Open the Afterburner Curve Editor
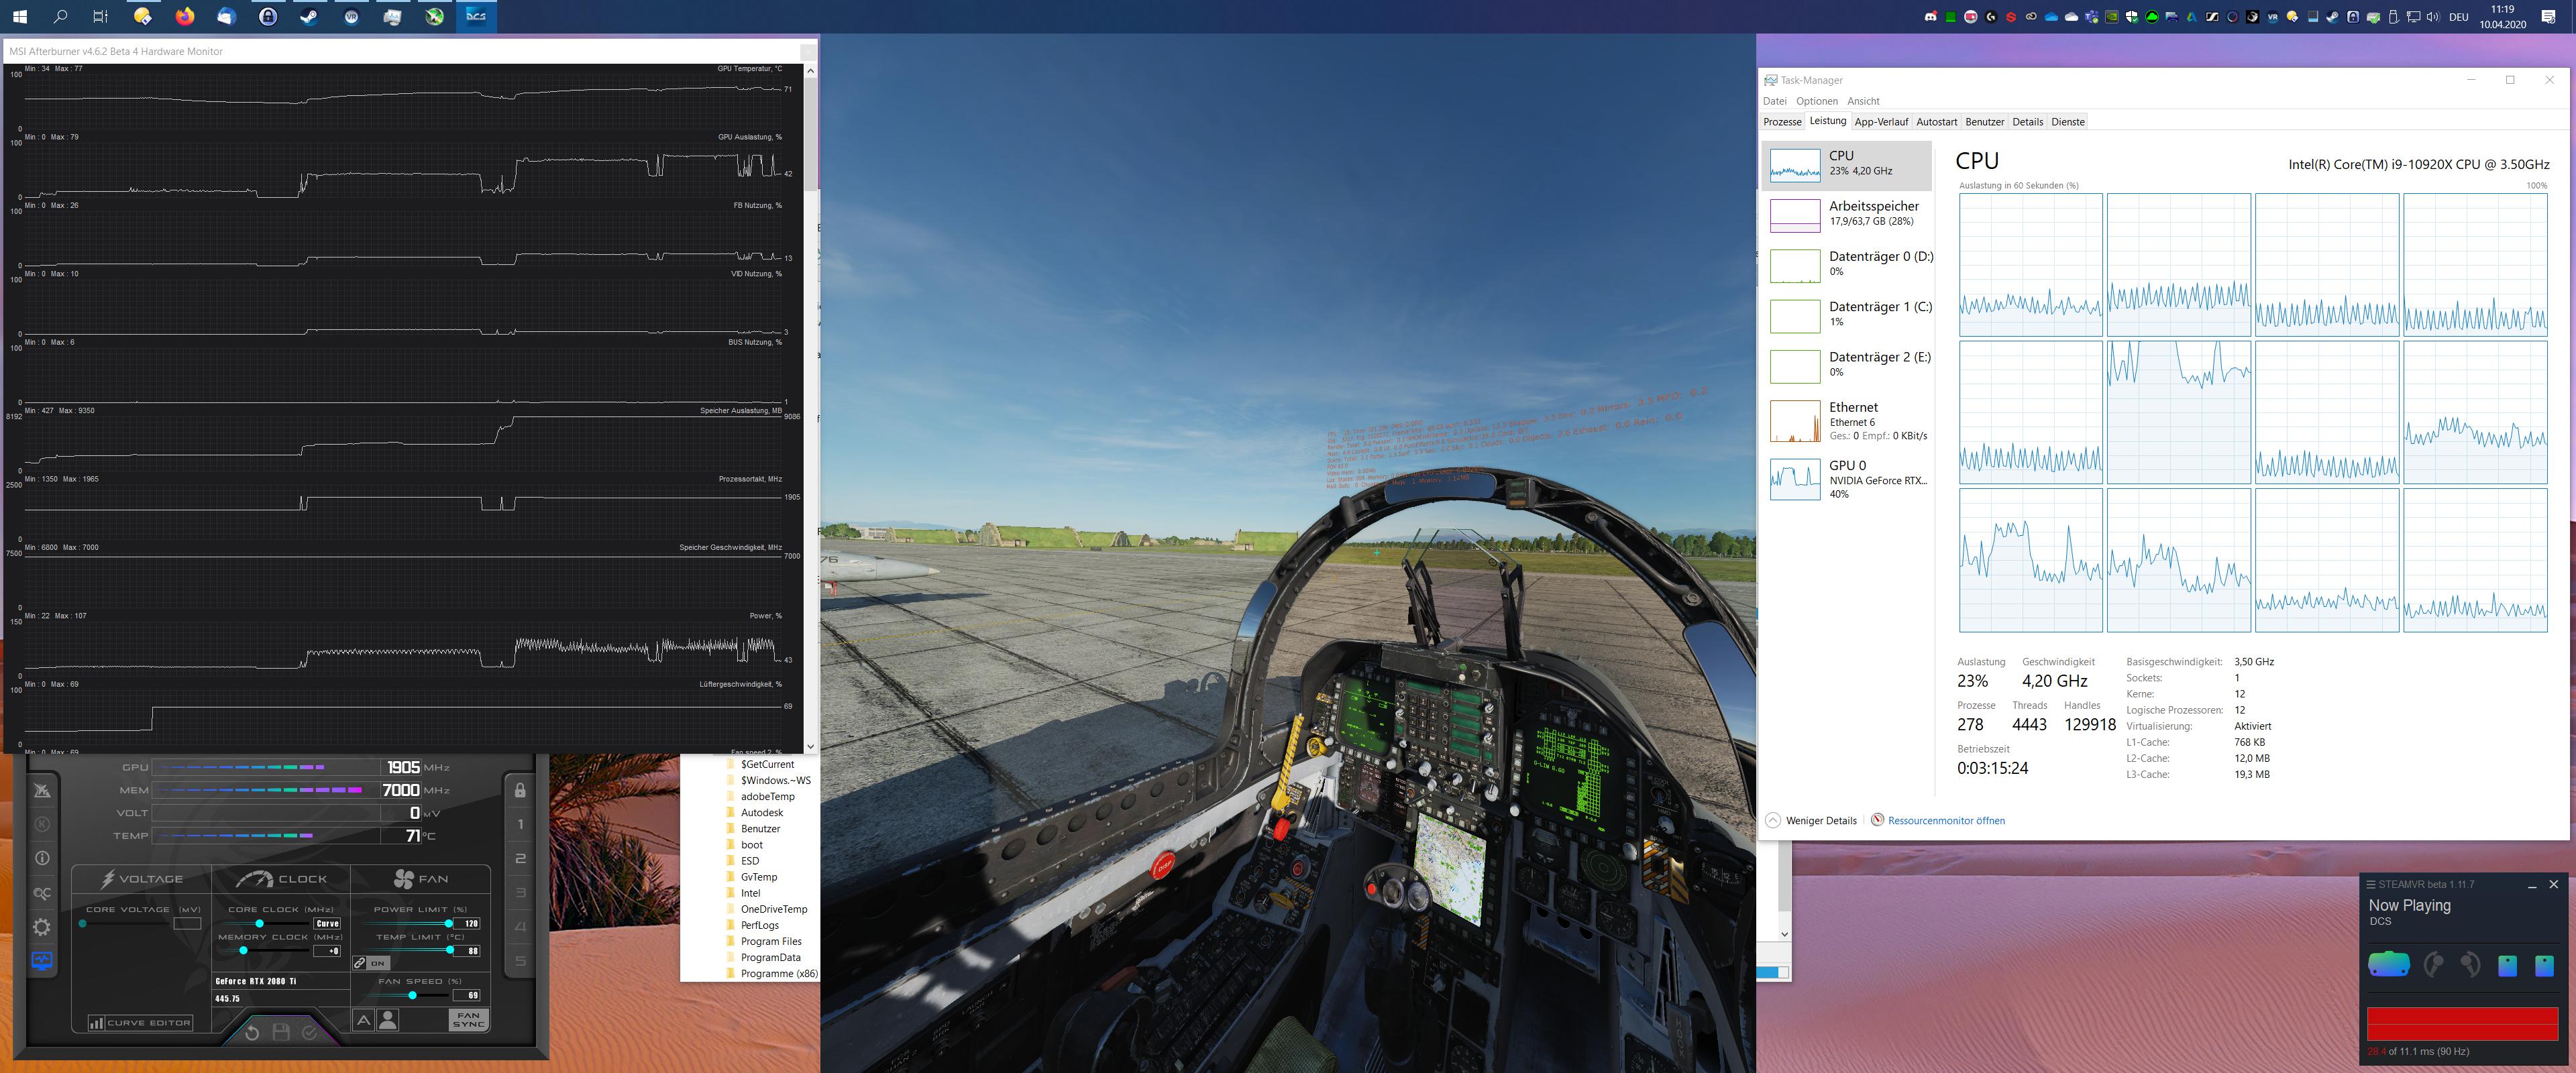The image size is (2576, 1073). tap(140, 1023)
